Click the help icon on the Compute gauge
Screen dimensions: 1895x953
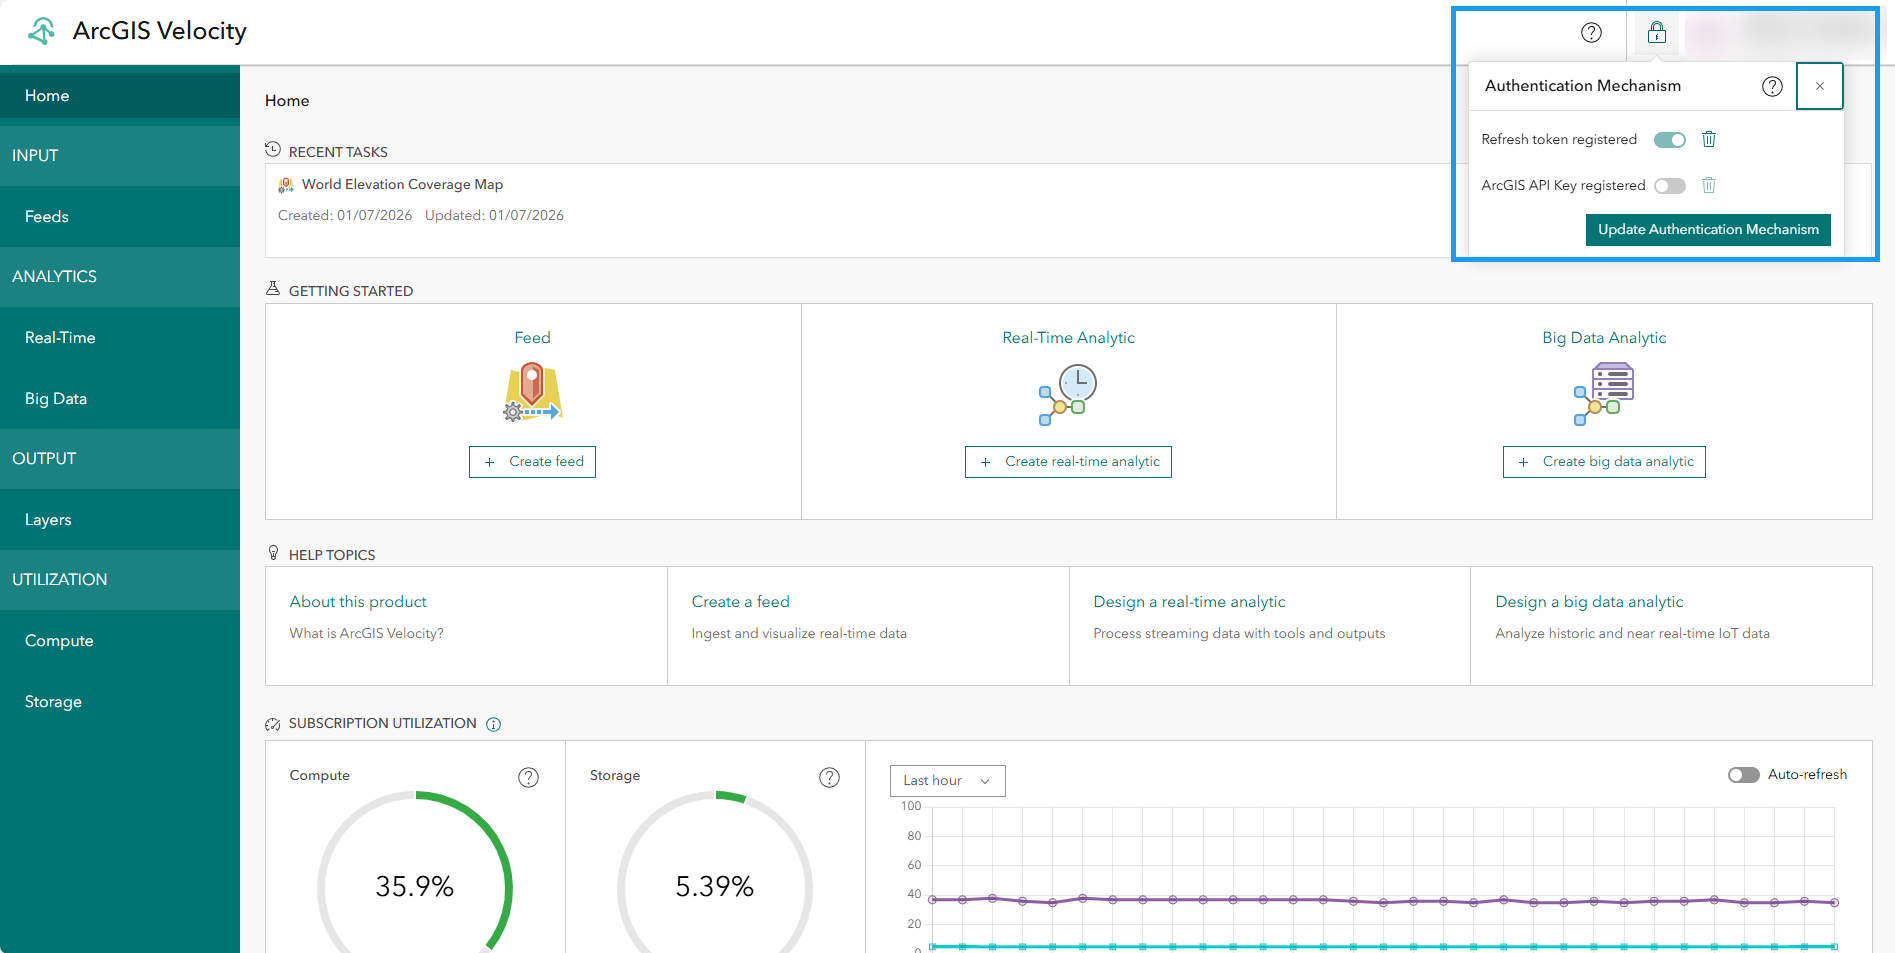(528, 776)
